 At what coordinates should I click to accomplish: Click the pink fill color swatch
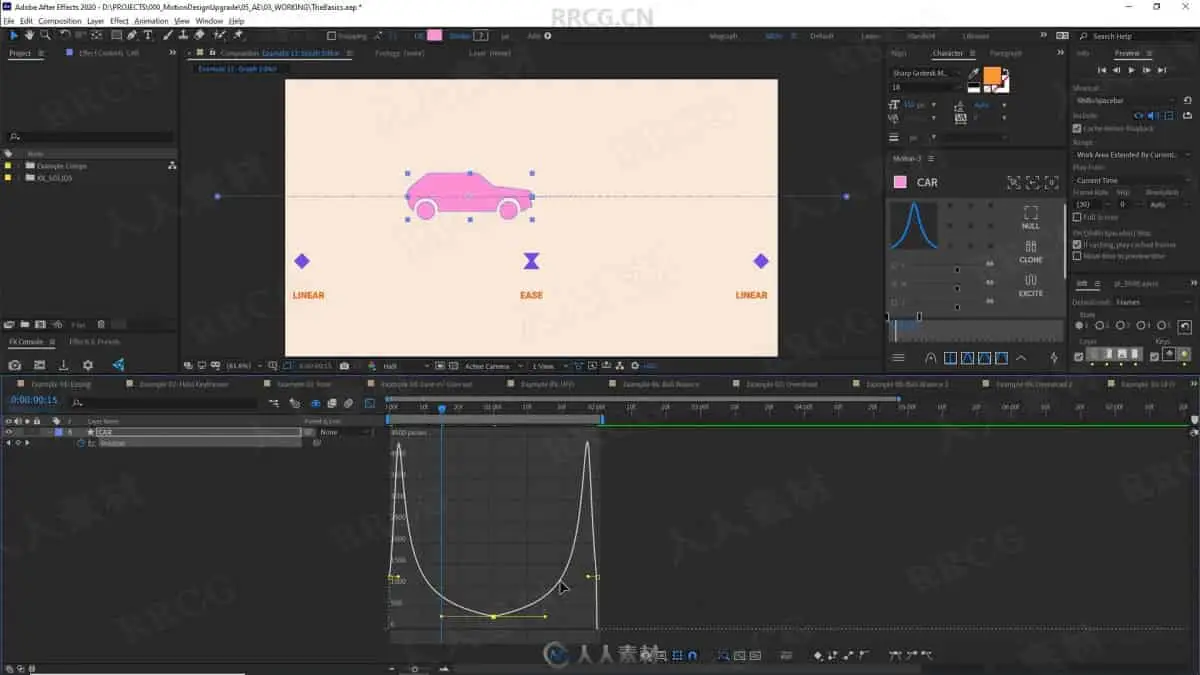[434, 36]
